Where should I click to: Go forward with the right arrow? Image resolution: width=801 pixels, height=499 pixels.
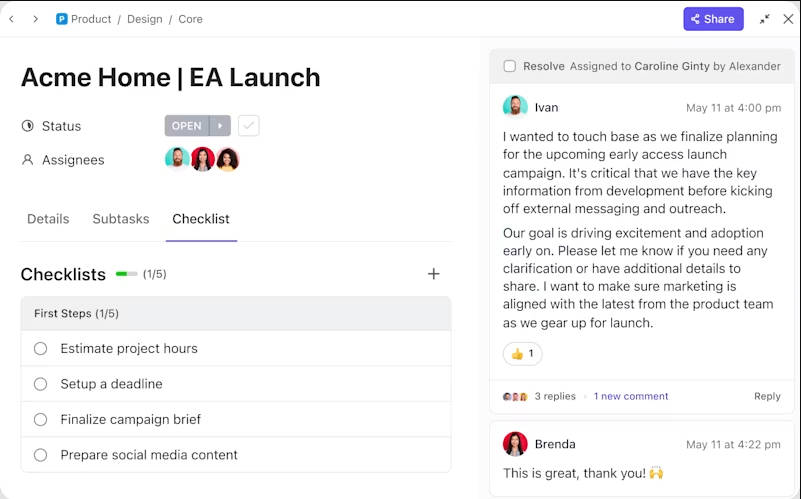click(x=35, y=19)
